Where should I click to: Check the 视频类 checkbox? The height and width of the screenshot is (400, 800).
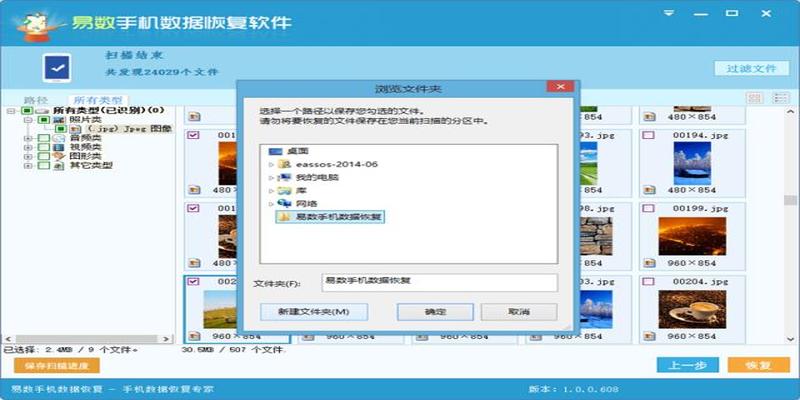click(44, 147)
